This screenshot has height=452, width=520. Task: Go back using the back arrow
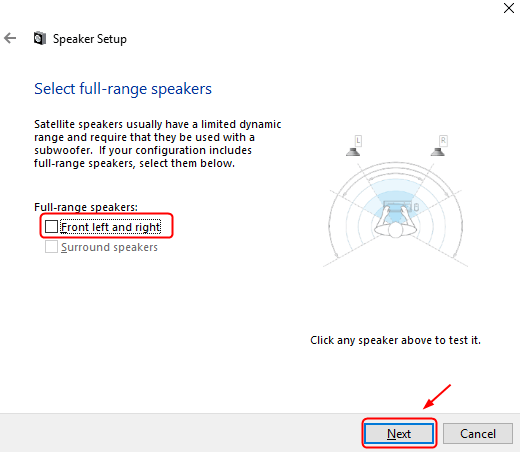coord(10,38)
